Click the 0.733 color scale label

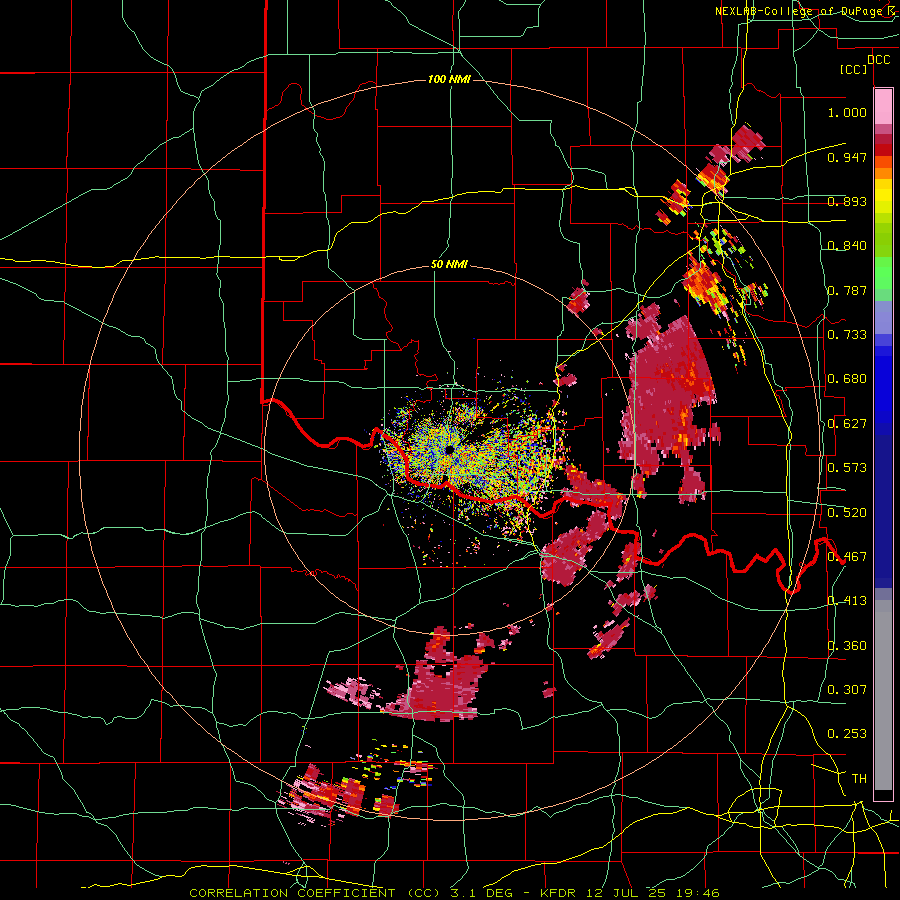click(x=847, y=335)
